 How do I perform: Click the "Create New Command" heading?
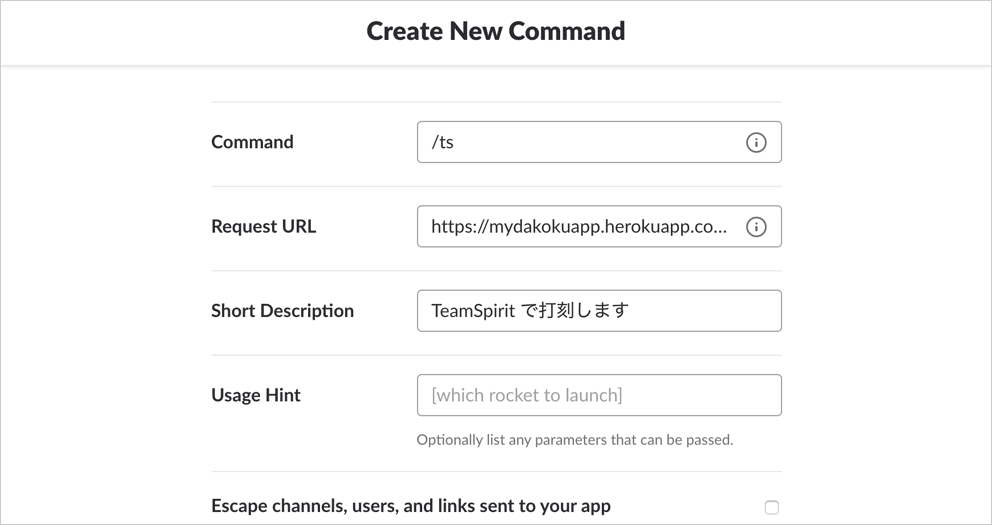[495, 31]
